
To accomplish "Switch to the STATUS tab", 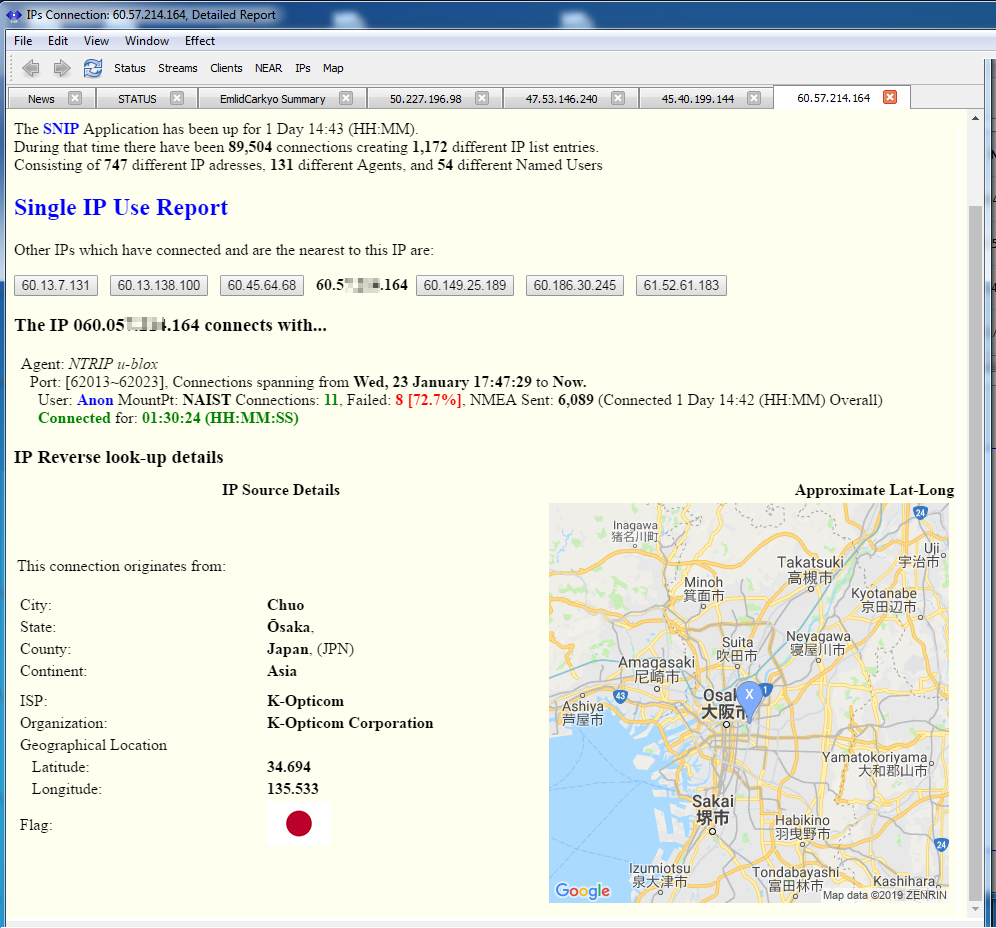I will coord(137,99).
